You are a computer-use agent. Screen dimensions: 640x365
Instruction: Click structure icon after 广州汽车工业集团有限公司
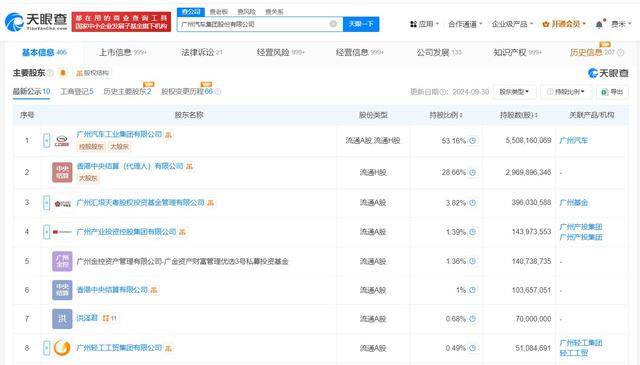click(x=168, y=134)
